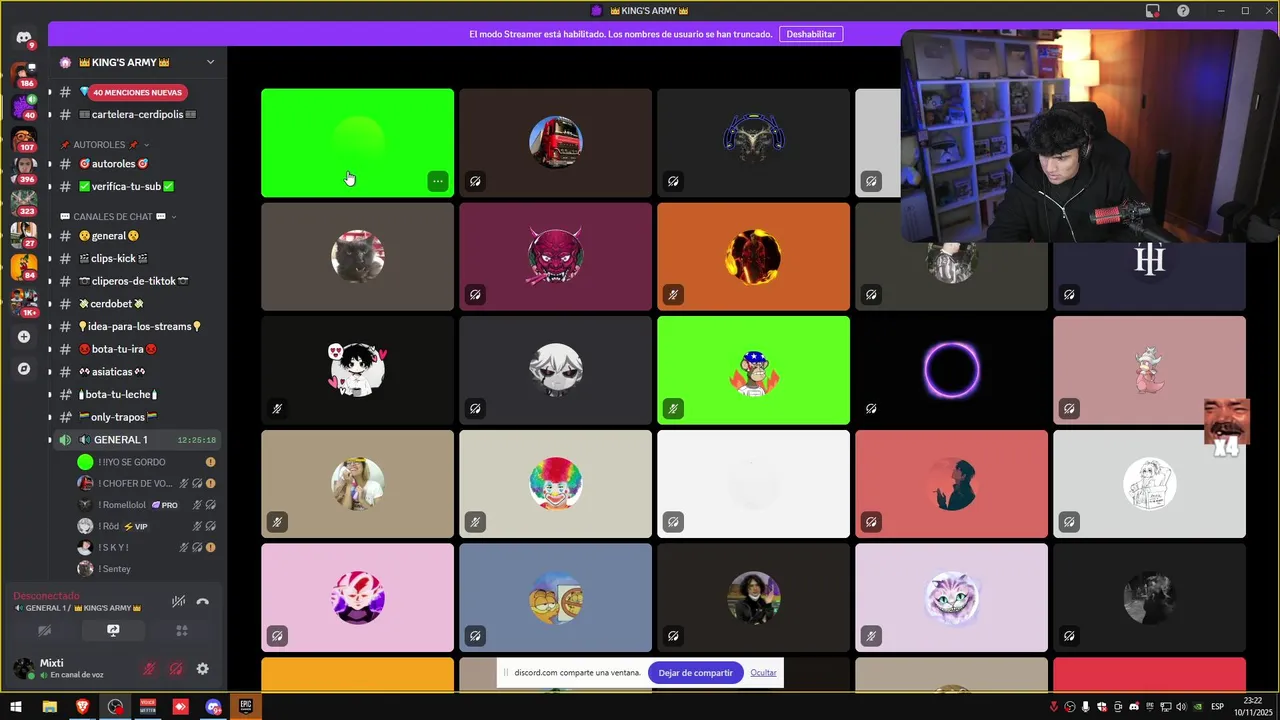Open Mixti user profile panel
This screenshot has width=1280, height=720.
tap(70, 669)
